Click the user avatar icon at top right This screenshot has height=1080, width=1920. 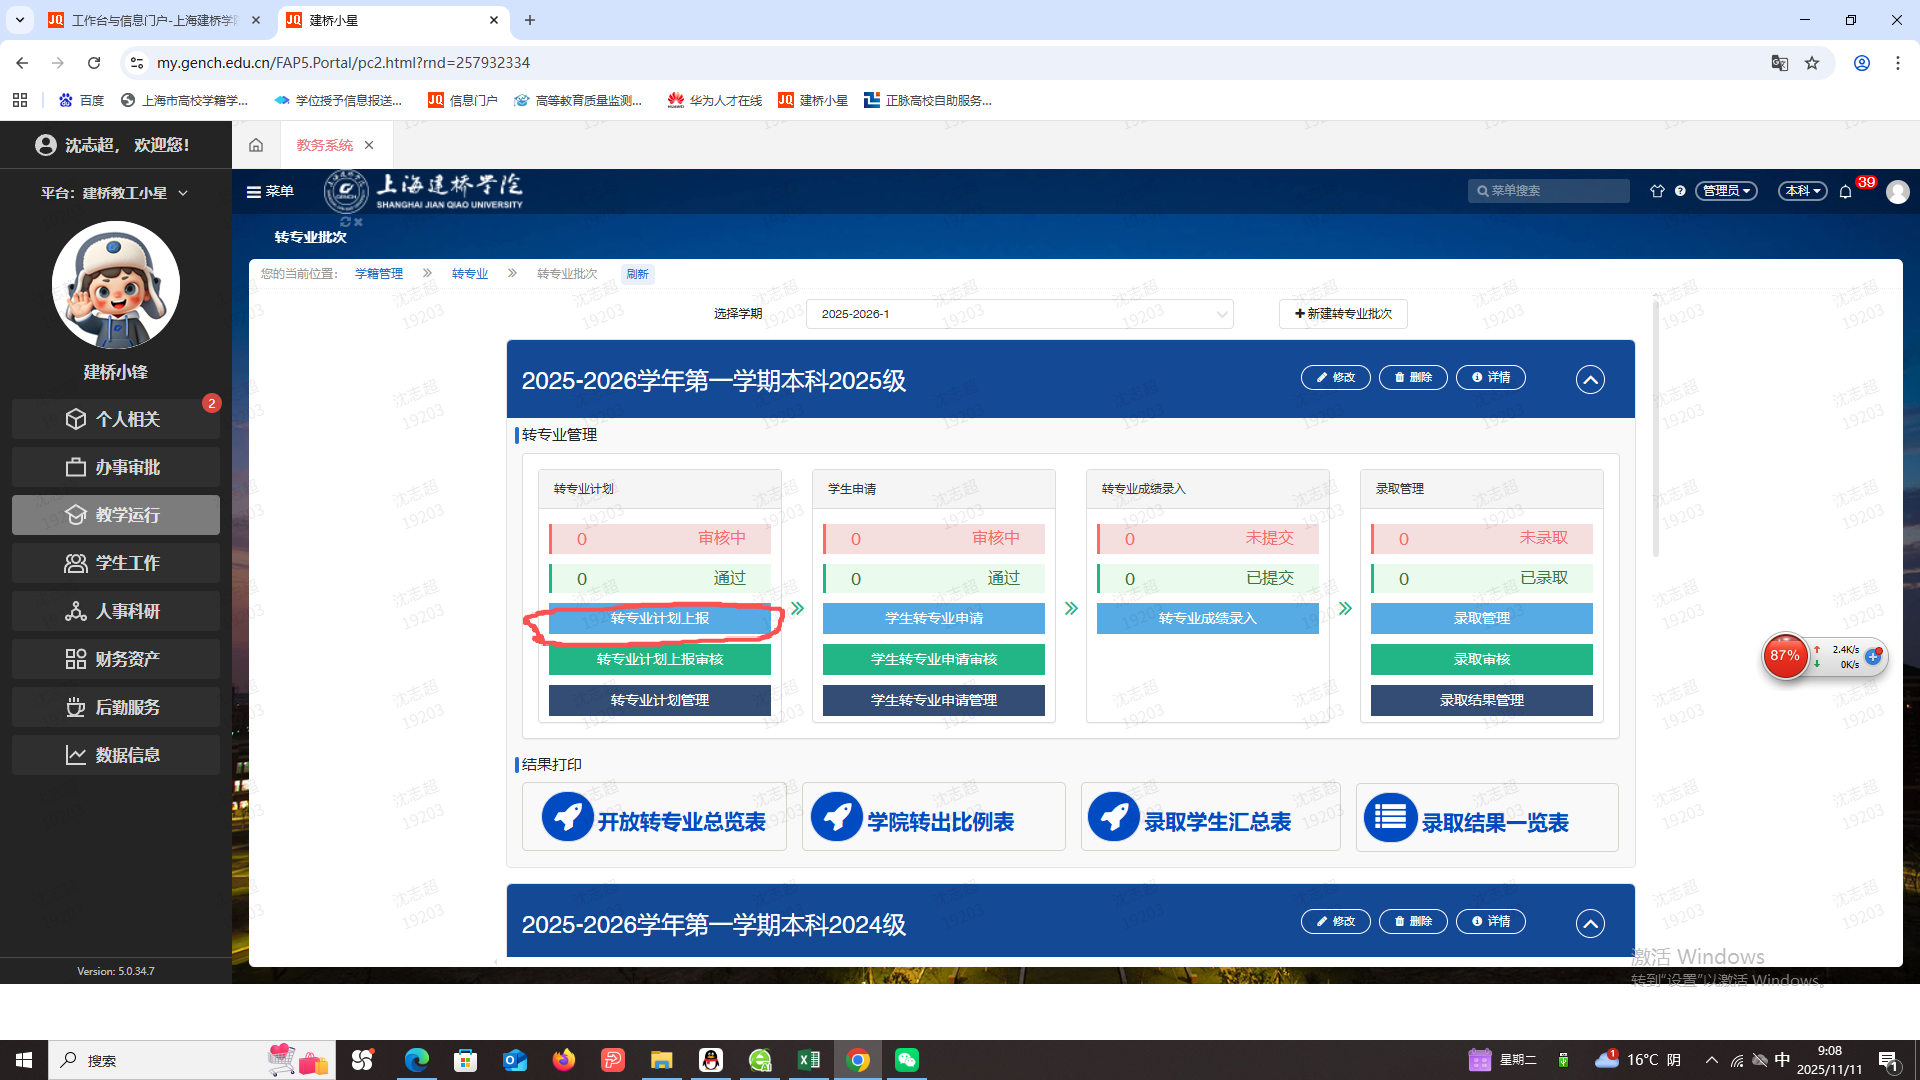1897,191
